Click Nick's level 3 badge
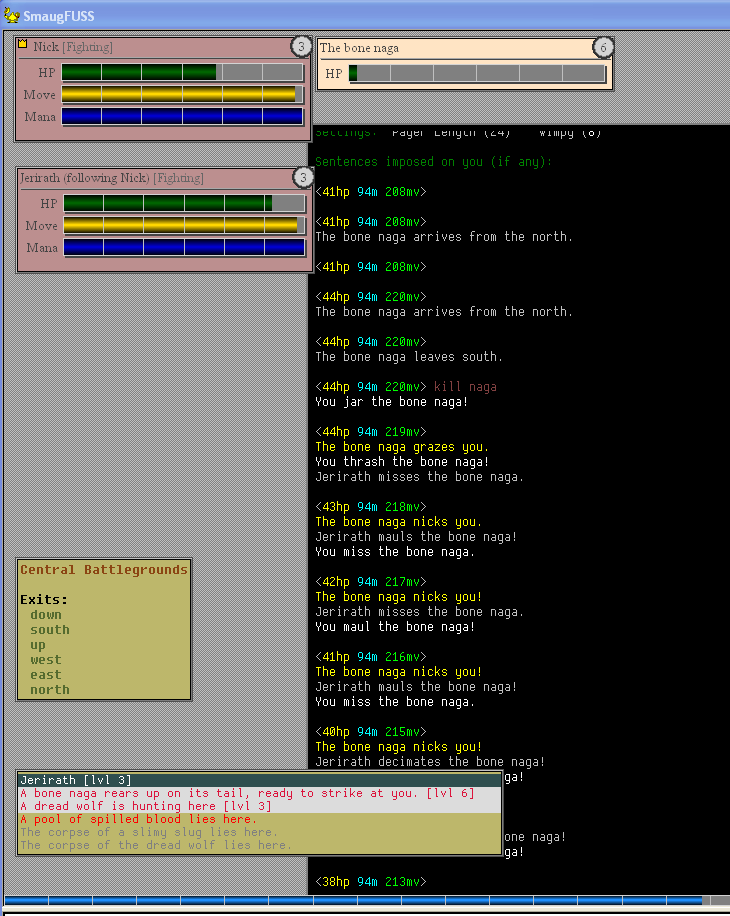The height and width of the screenshot is (916, 730). pyautogui.click(x=301, y=47)
